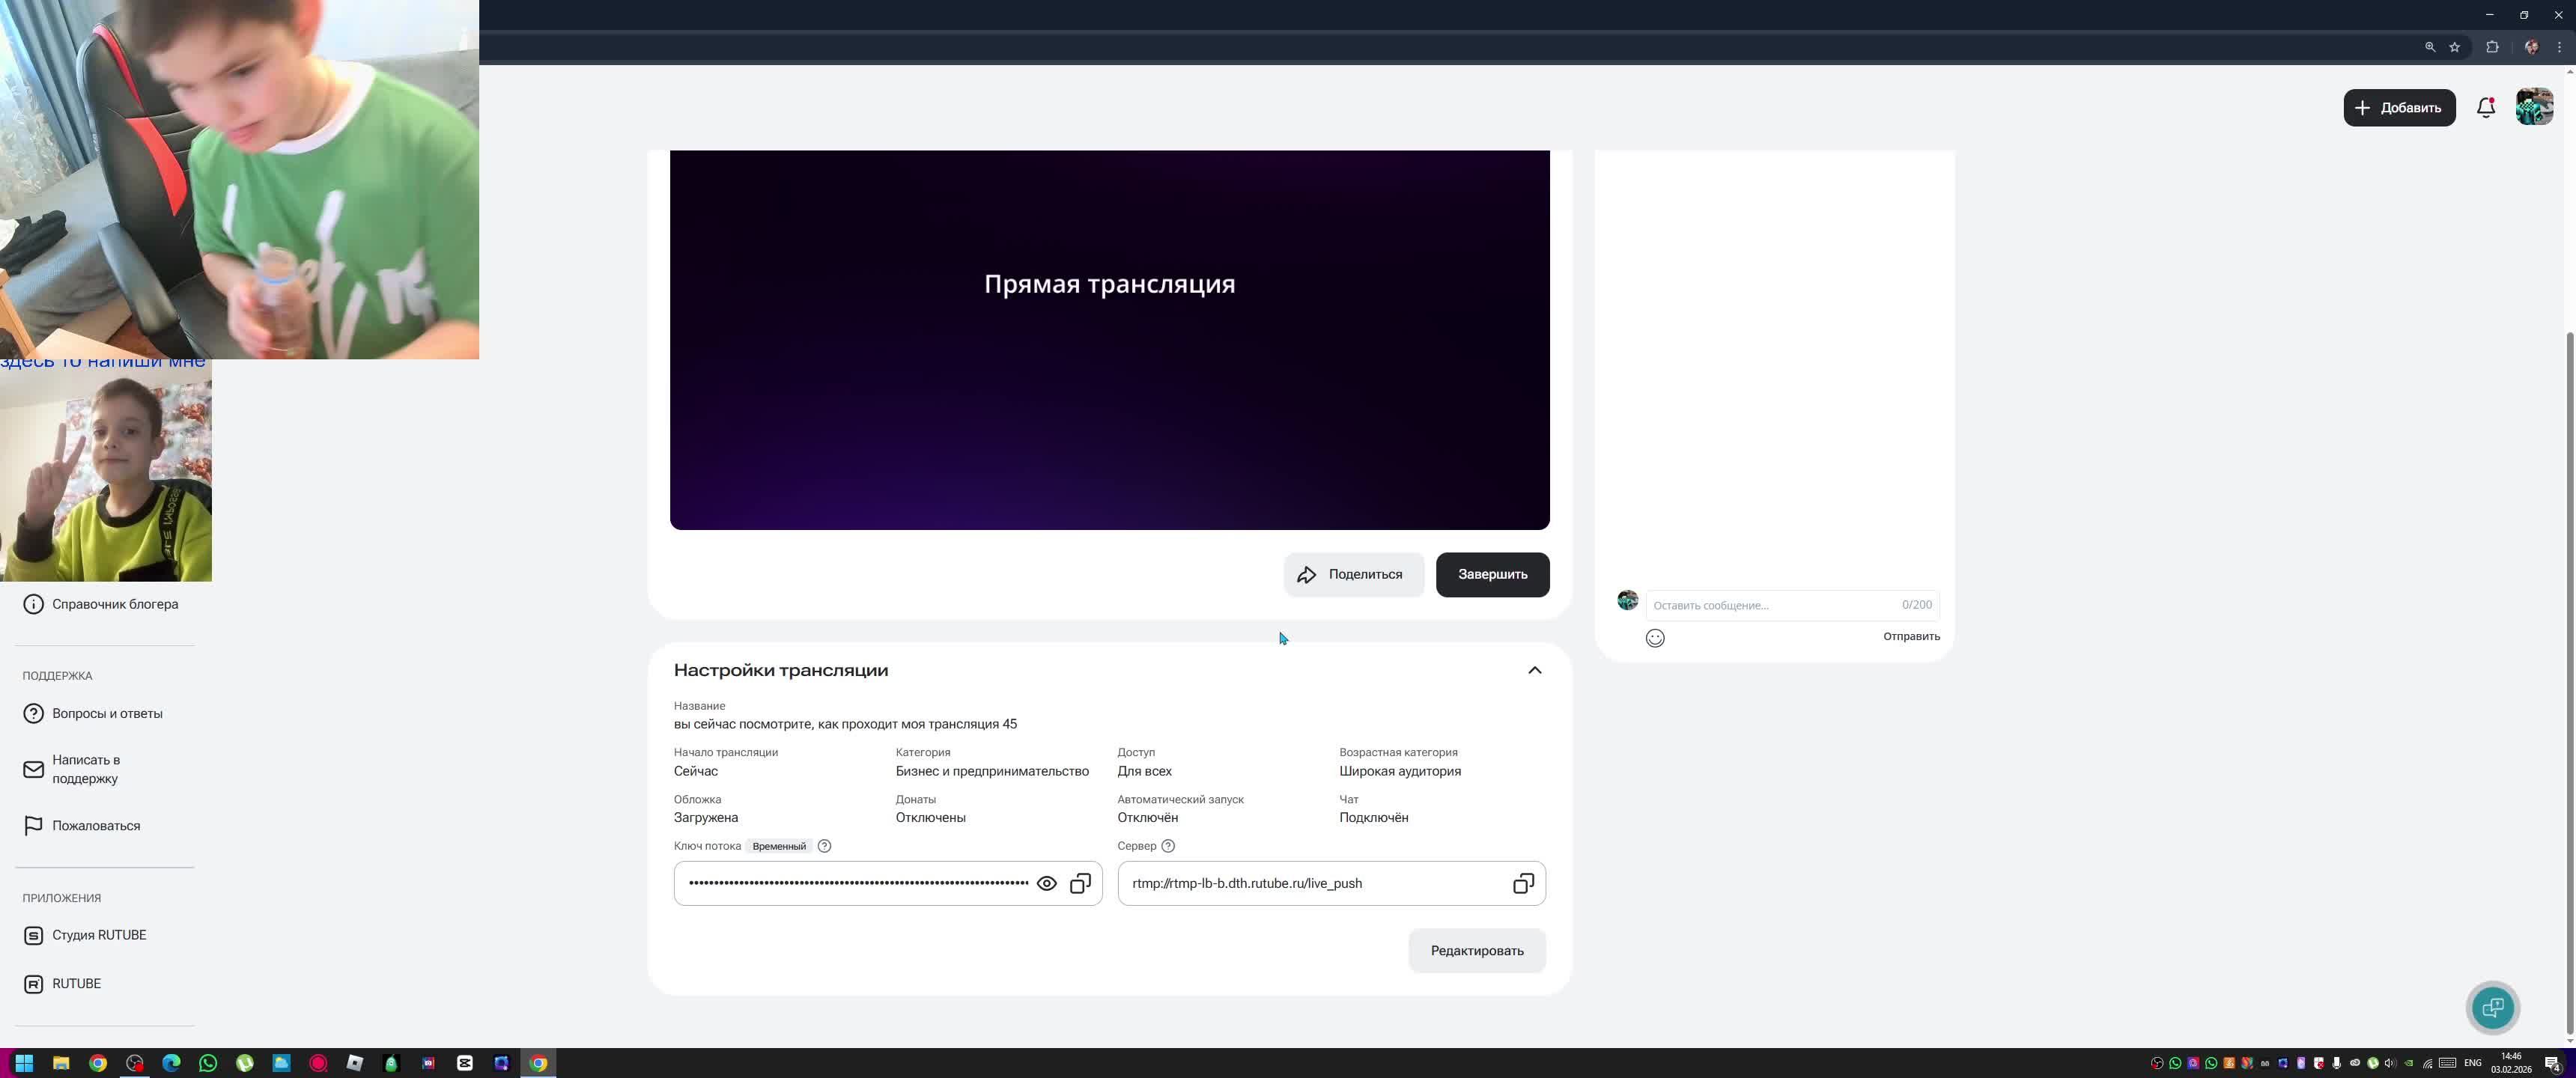Copy the stream key
The height and width of the screenshot is (1078, 2576).
(x=1080, y=884)
